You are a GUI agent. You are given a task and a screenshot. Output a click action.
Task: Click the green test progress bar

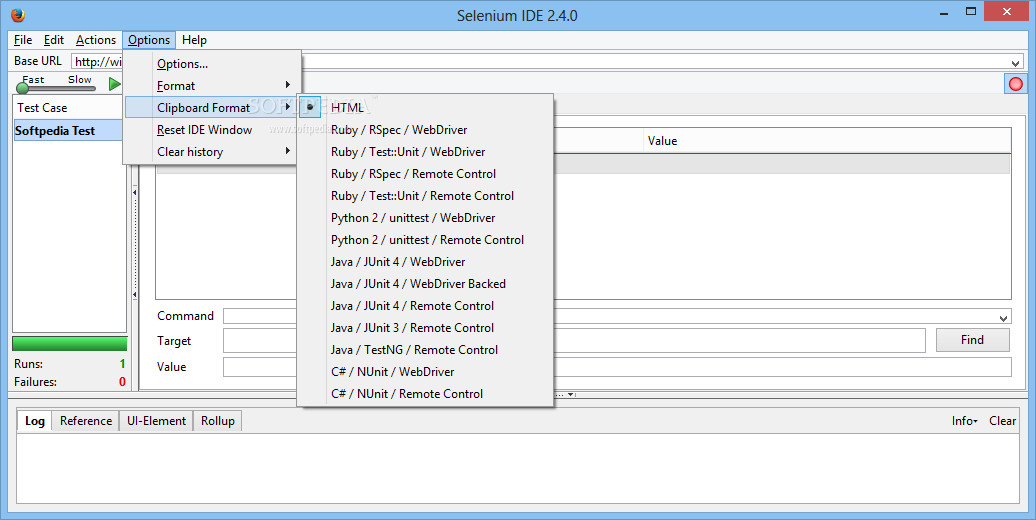69,344
